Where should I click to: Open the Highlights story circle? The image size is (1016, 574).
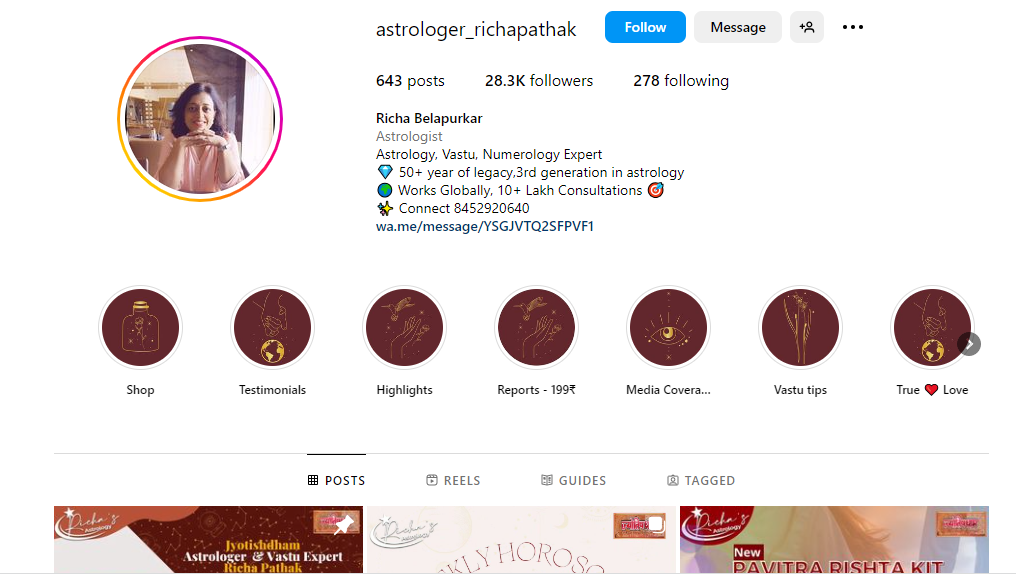coord(404,328)
